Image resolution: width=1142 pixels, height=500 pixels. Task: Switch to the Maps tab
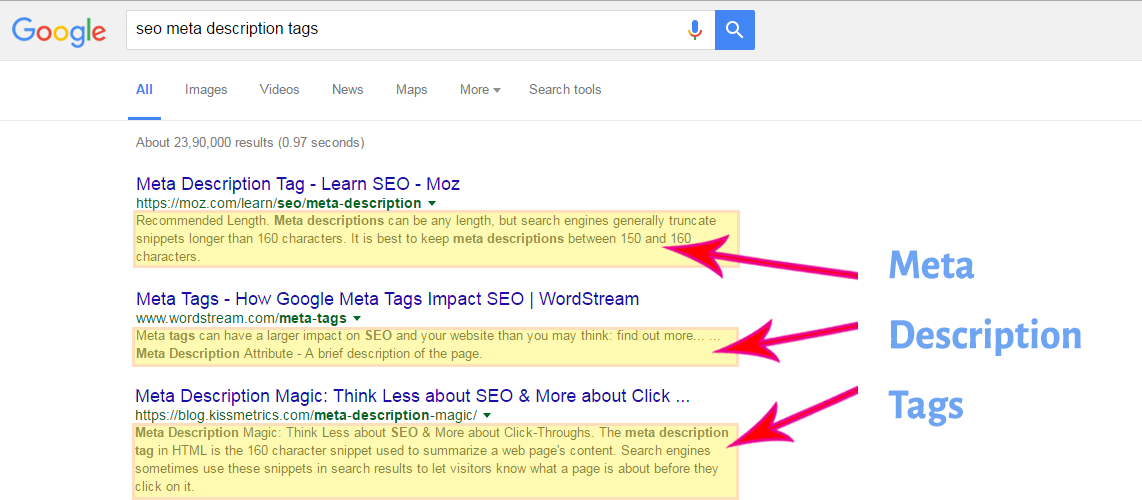click(411, 90)
